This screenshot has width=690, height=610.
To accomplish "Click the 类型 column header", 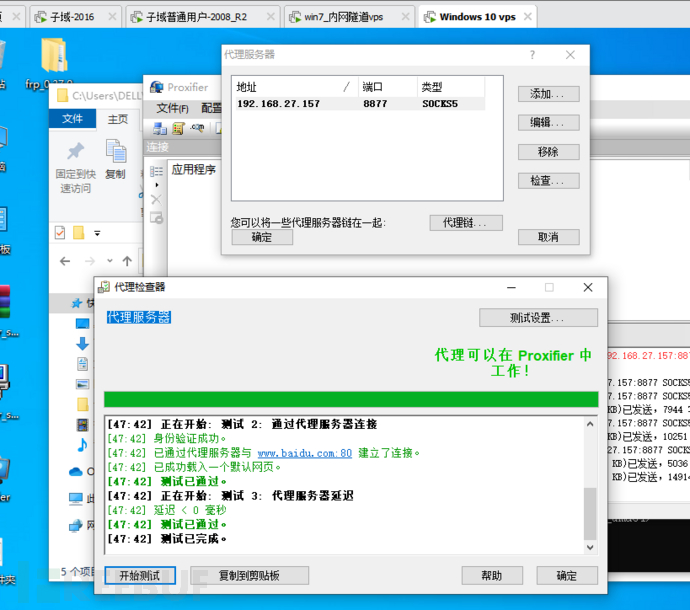I will (451, 87).
